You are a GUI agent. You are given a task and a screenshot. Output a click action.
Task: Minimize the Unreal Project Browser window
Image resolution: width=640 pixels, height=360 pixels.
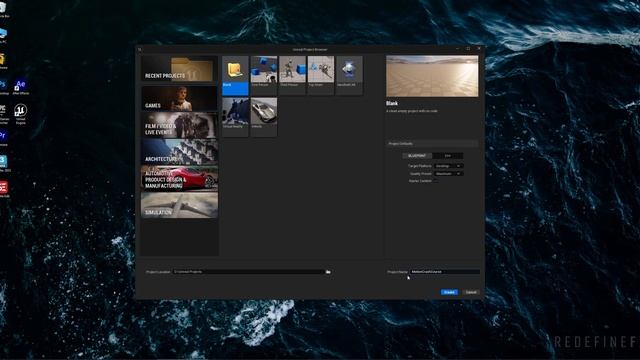[458, 49]
